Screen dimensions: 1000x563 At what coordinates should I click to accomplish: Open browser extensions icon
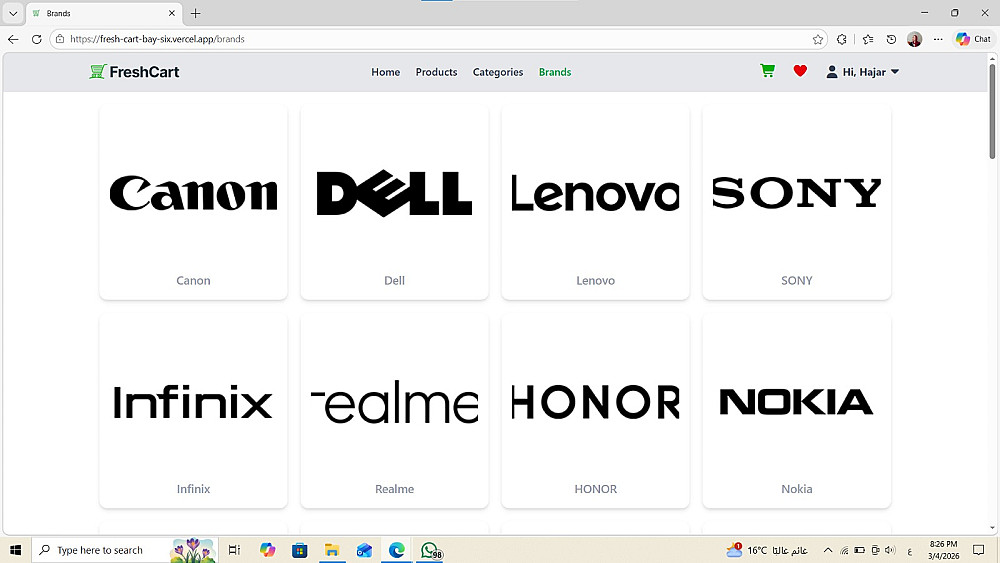point(842,40)
